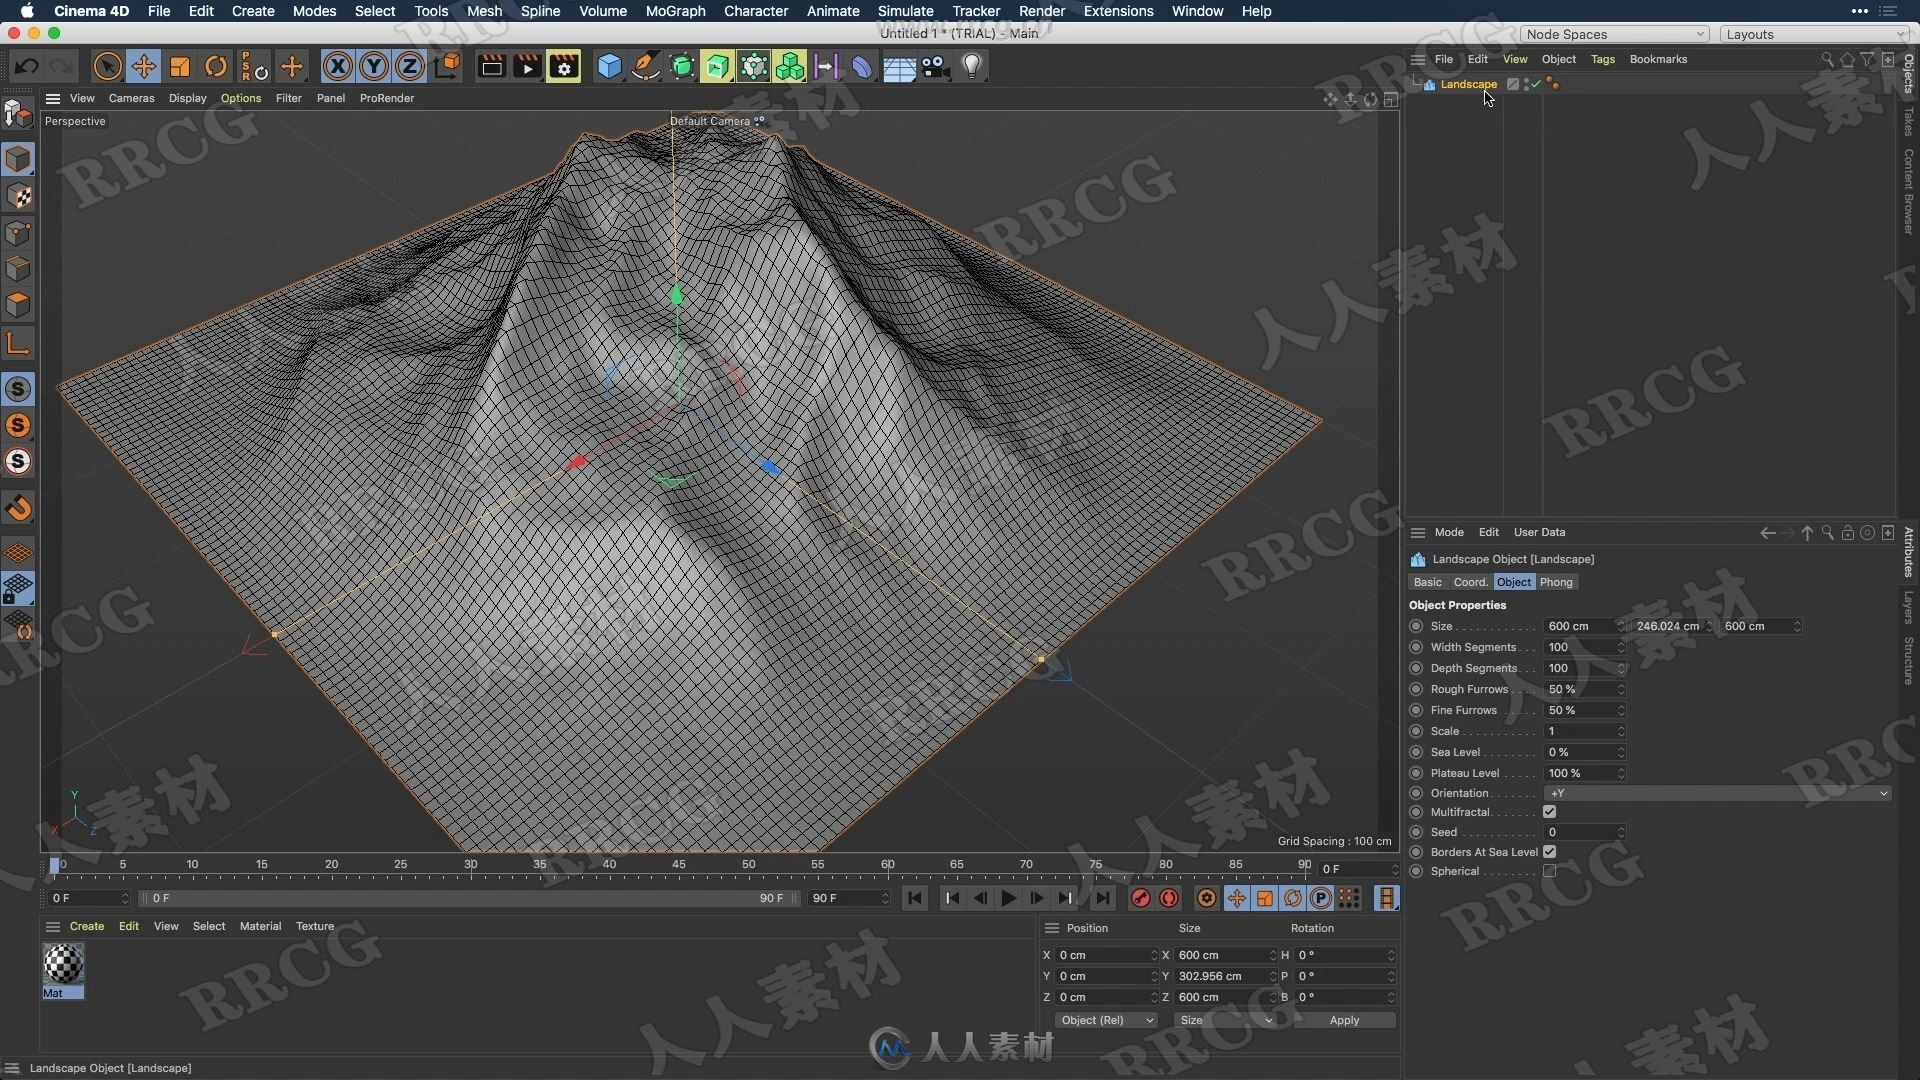This screenshot has height=1080, width=1920.
Task: Toggle Parameter keying P button
Action: pyautogui.click(x=1321, y=898)
